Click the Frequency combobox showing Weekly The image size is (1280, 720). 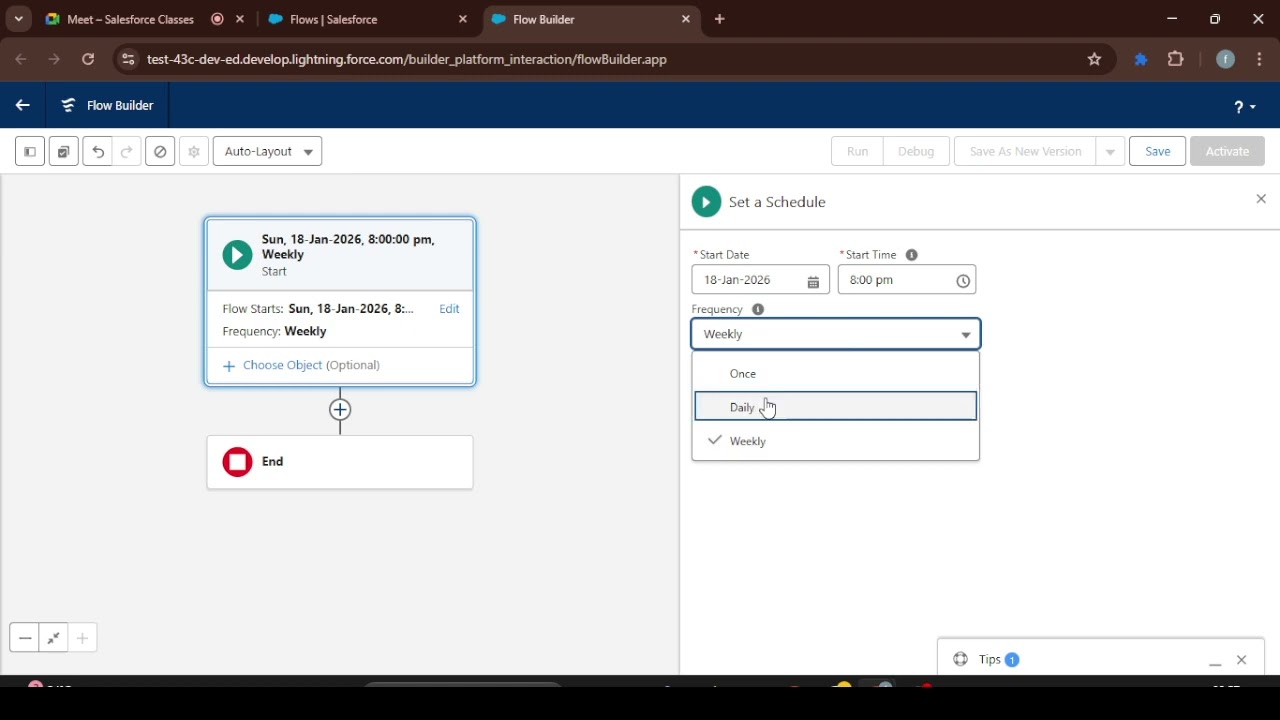[836, 334]
